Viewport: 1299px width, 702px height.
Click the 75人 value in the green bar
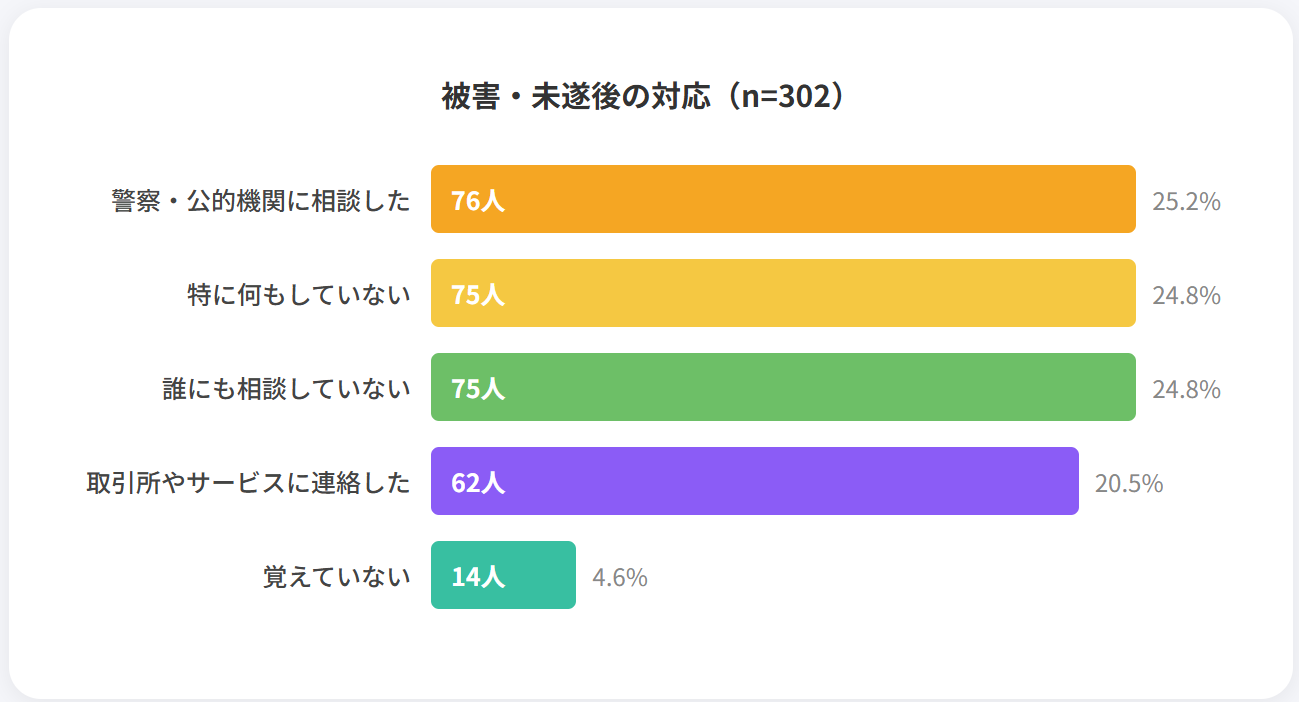478,389
